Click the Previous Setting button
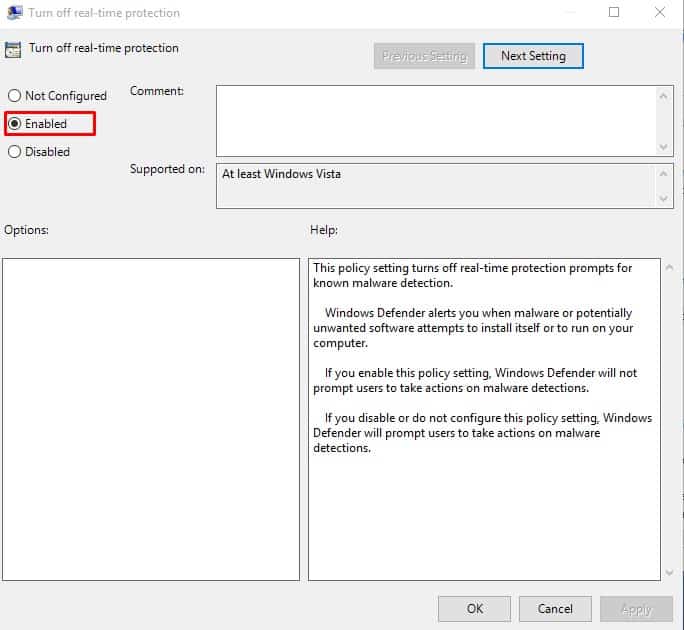684x630 pixels. pyautogui.click(x=424, y=56)
